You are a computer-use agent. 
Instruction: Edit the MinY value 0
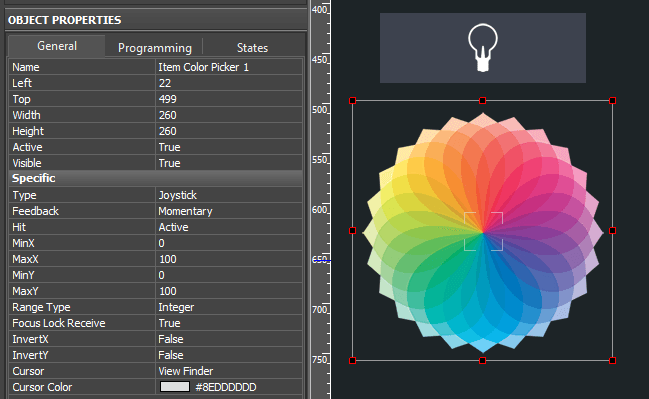229,275
